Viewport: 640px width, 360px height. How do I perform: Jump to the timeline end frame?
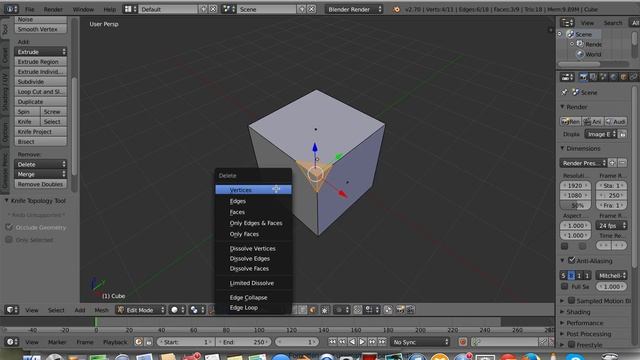click(x=382, y=342)
